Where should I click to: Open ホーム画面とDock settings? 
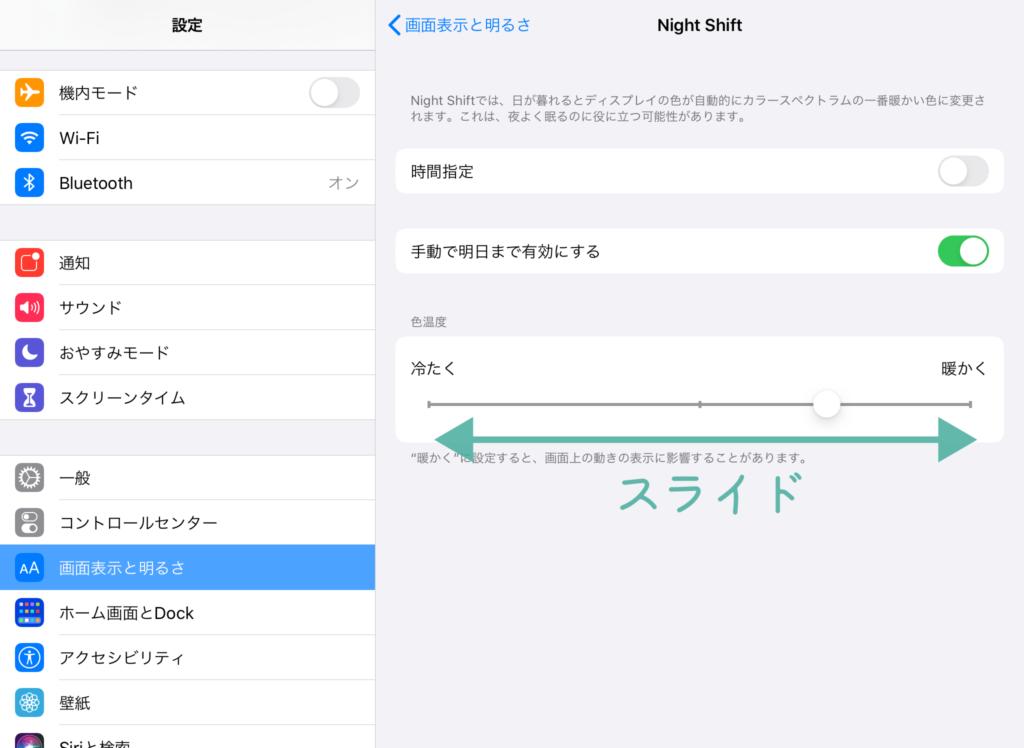pyautogui.click(x=187, y=613)
